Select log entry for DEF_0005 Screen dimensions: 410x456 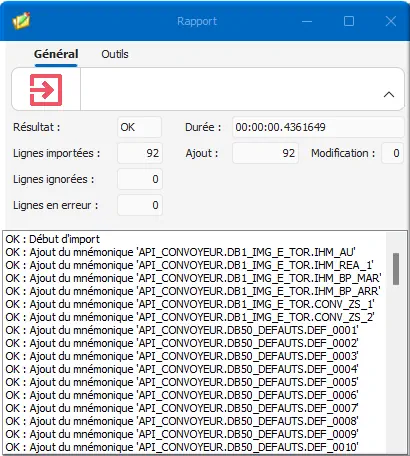tap(182, 382)
